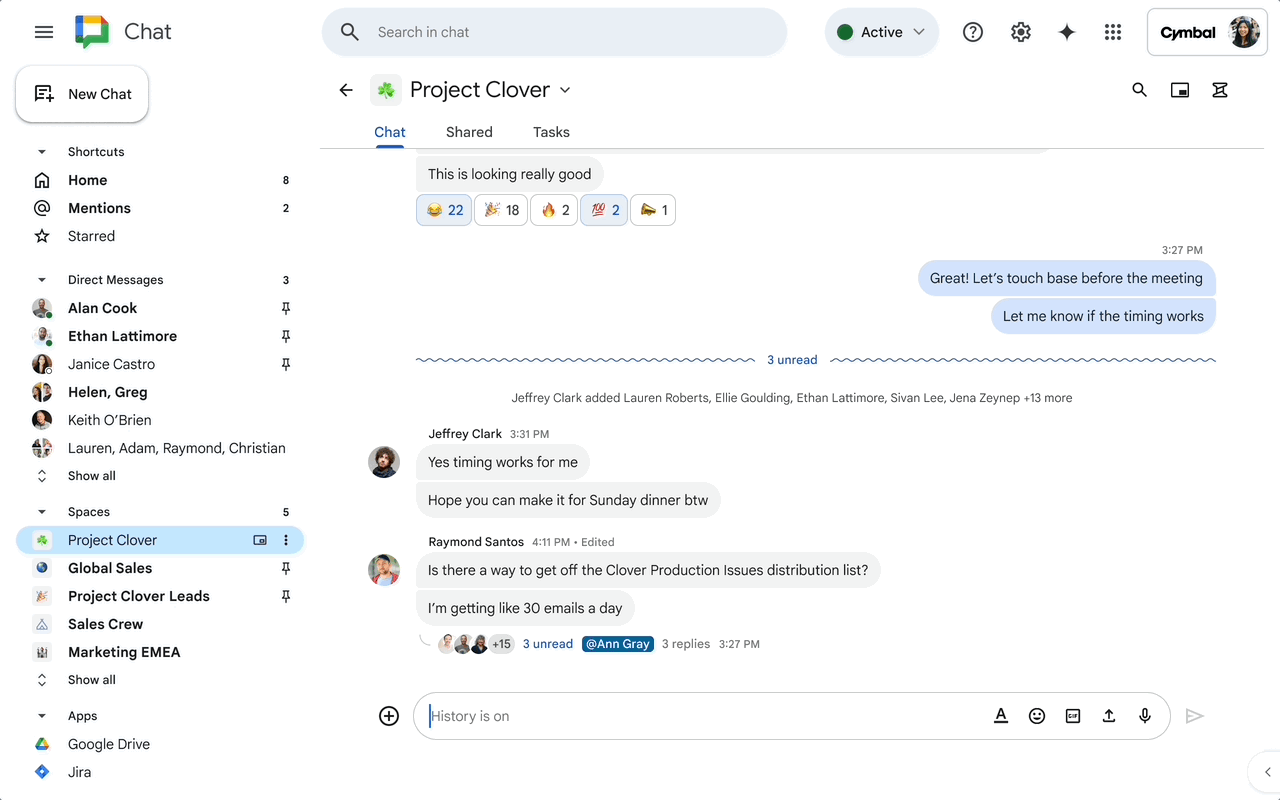Viewport: 1280px width, 800px height.
Task: Open text formatting options in the compose bar
Action: (x=1001, y=716)
